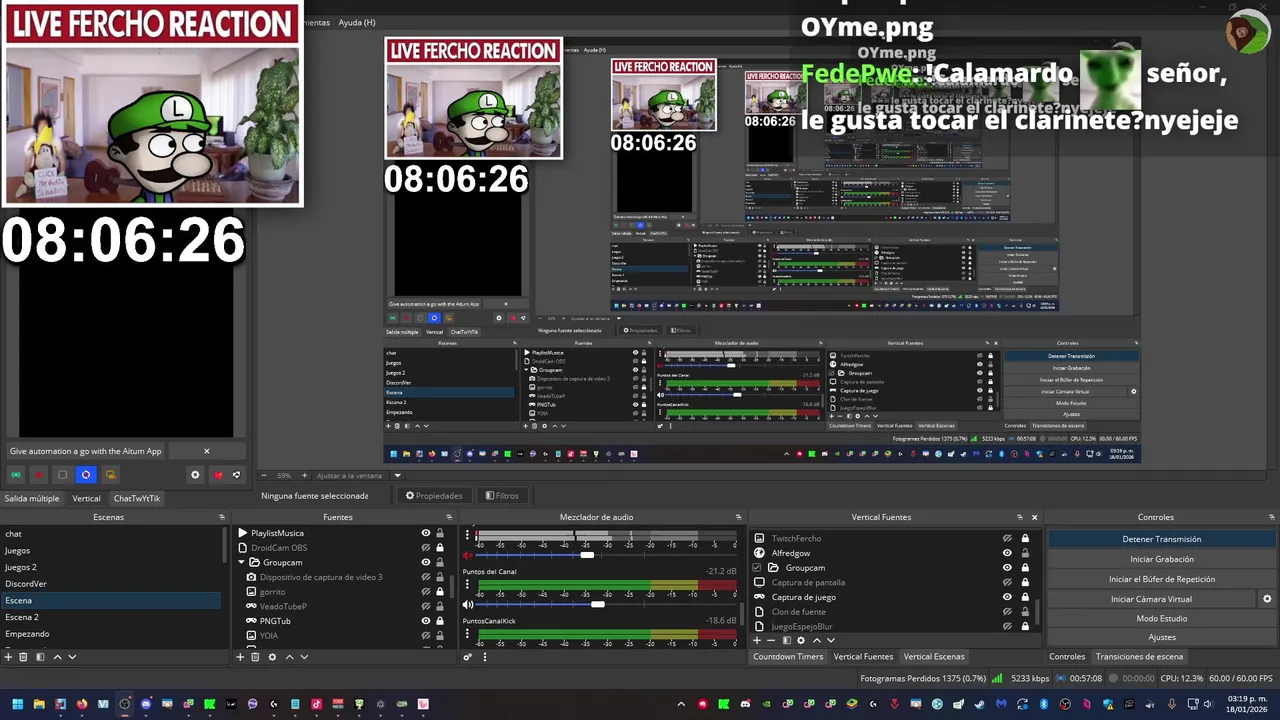Click the Aitum green streaming icon
This screenshot has height=720, width=1280.
[16, 475]
